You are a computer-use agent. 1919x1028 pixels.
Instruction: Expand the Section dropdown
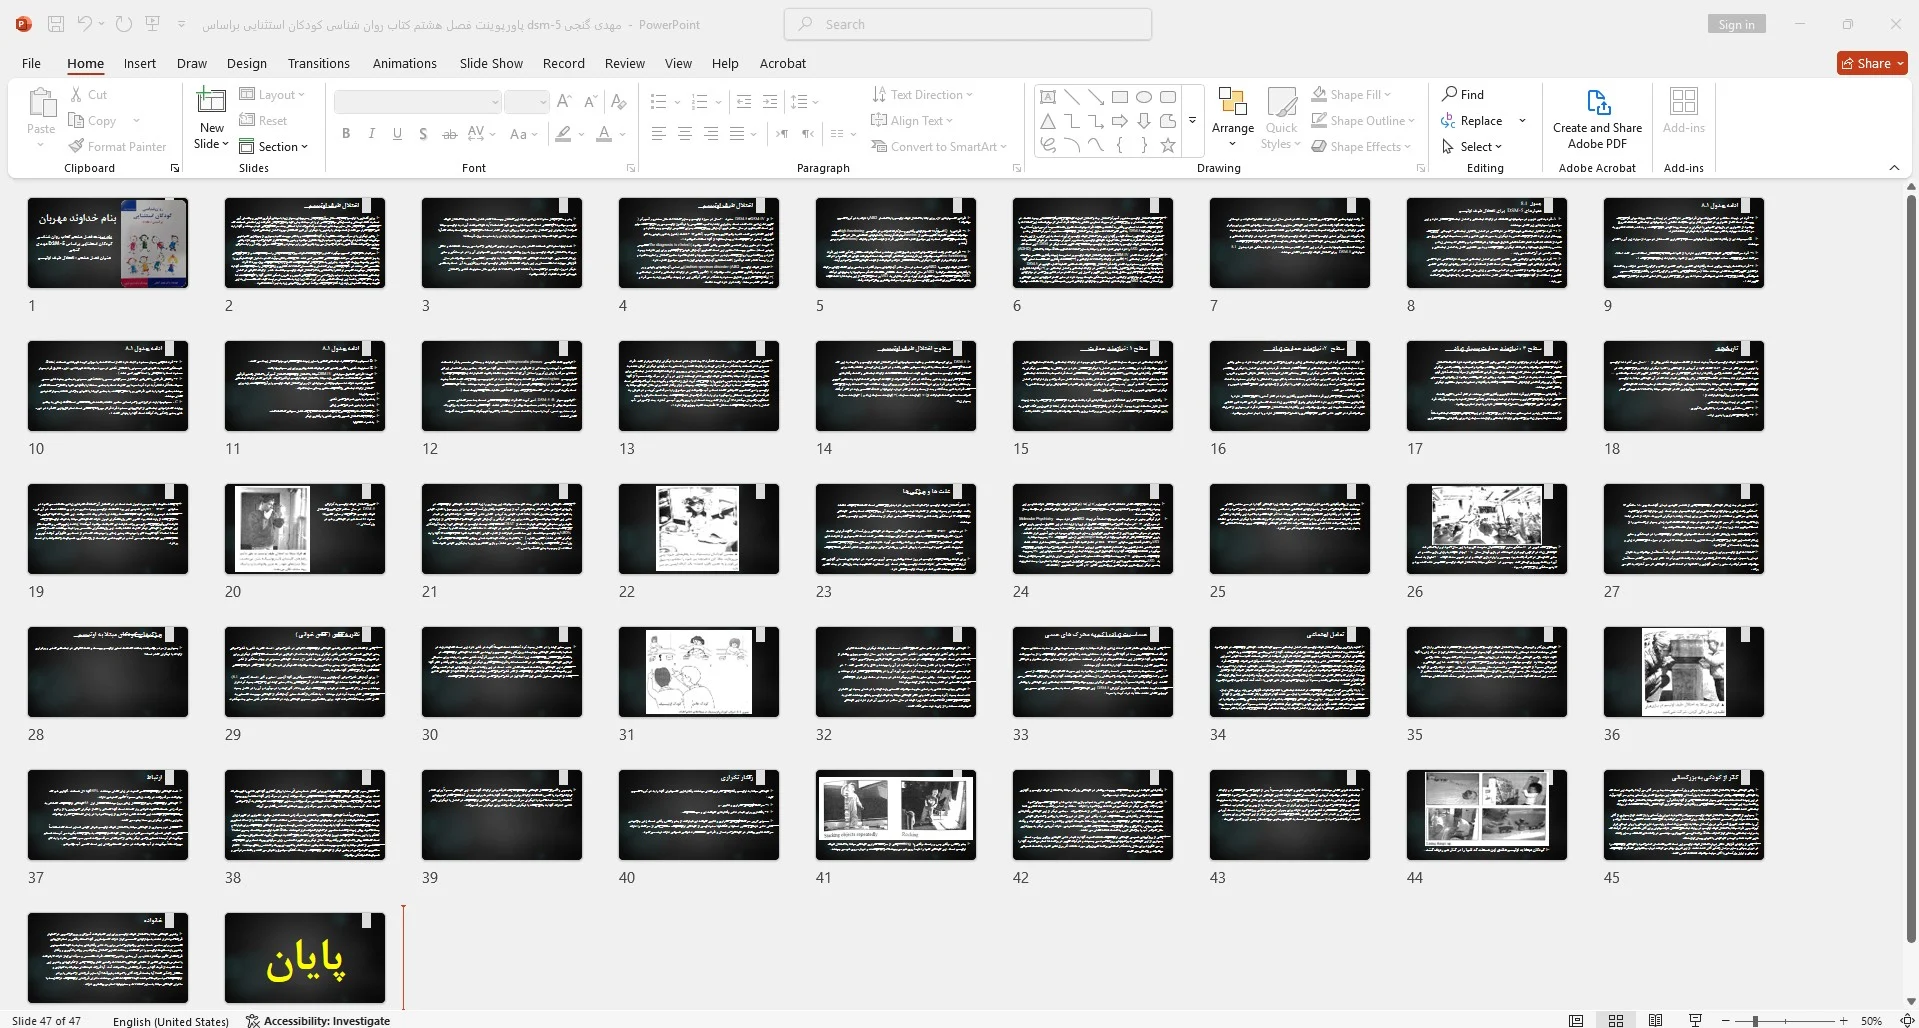click(273, 146)
